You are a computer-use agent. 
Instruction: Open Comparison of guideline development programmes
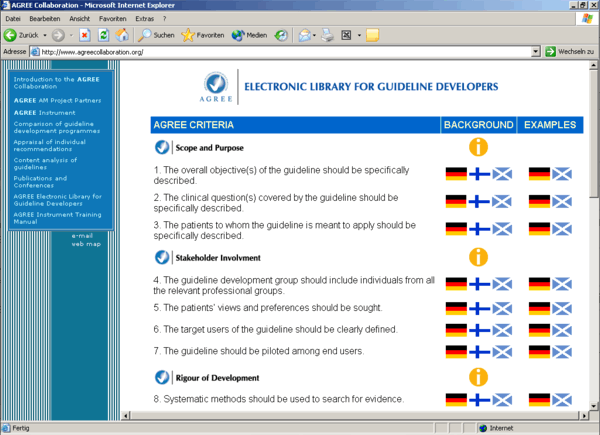(x=57, y=127)
